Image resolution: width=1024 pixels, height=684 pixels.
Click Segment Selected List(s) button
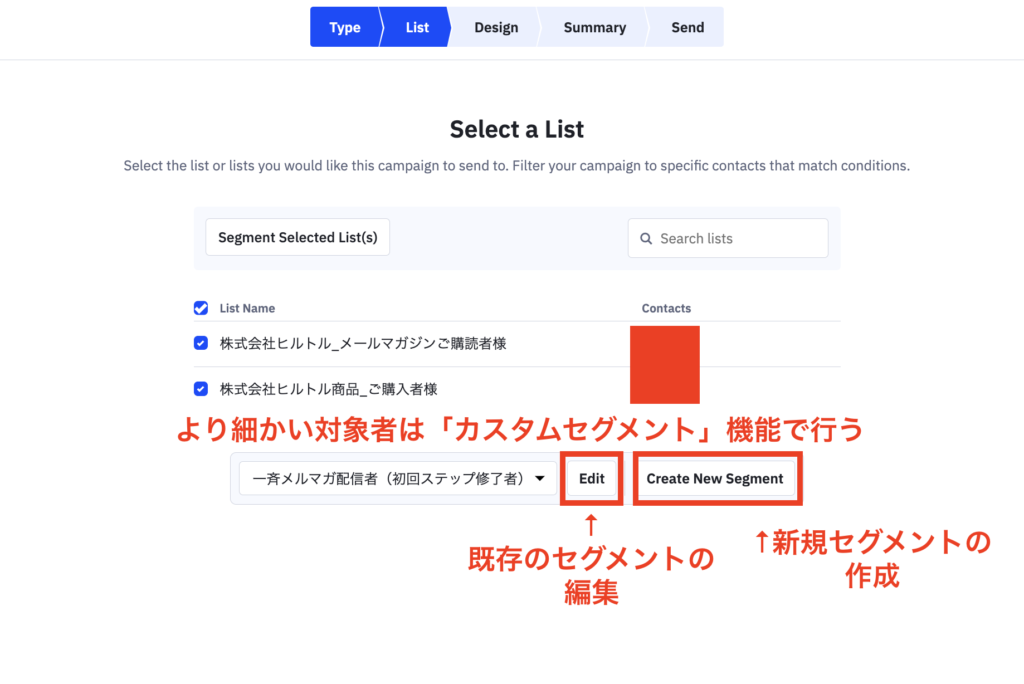(x=298, y=237)
